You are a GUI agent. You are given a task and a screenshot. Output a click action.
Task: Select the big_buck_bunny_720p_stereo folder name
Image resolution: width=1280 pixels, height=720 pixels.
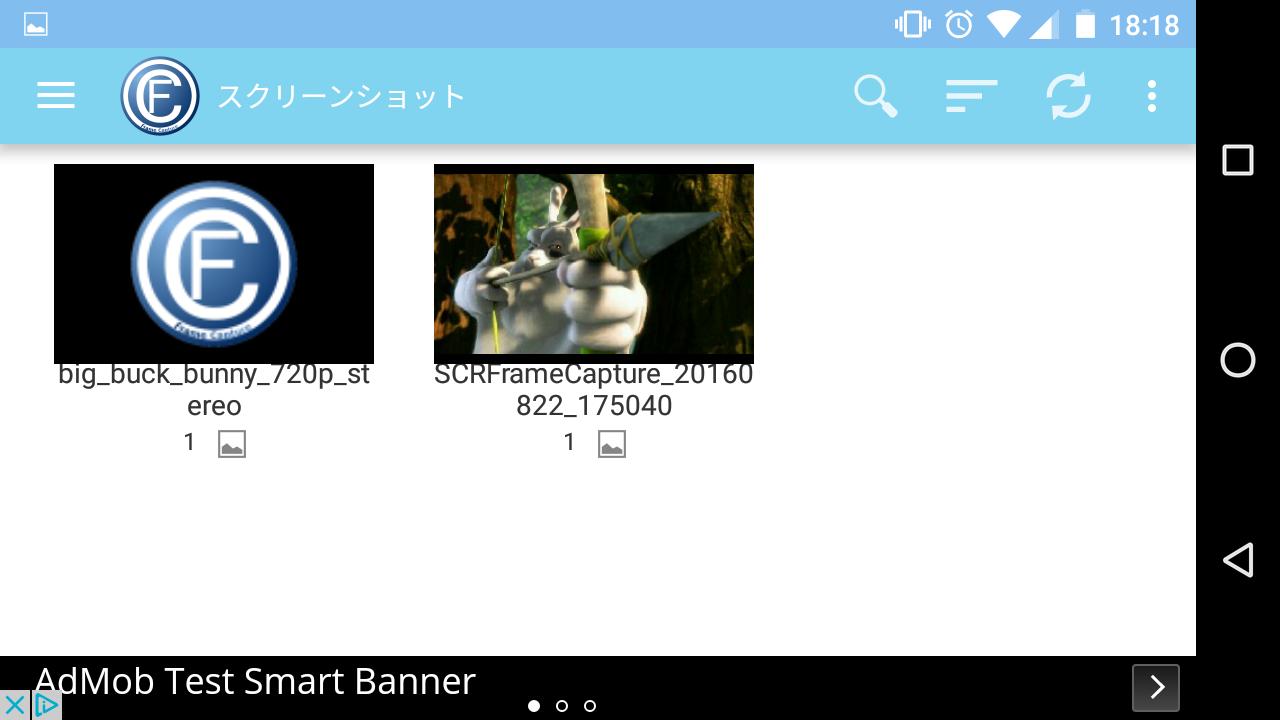pos(214,390)
